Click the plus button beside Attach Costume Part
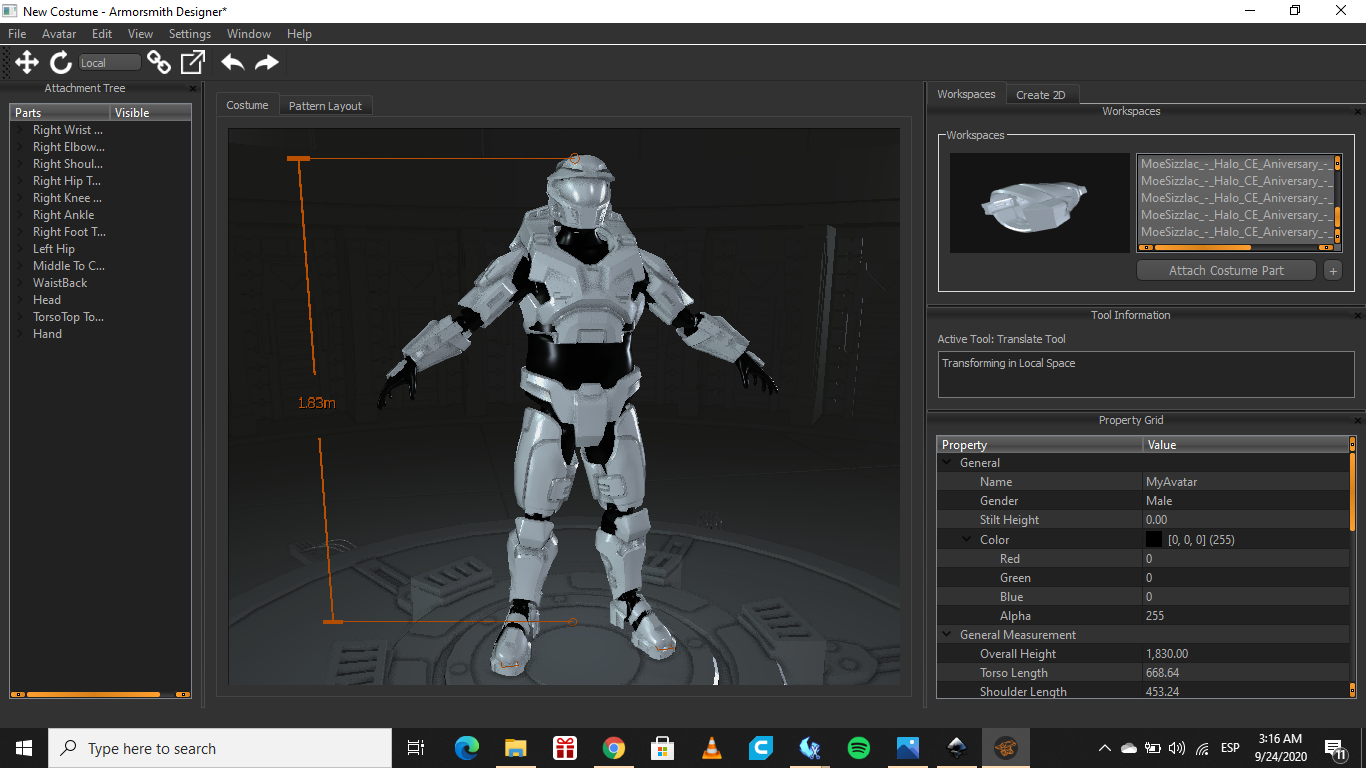1366x768 pixels. point(1332,271)
